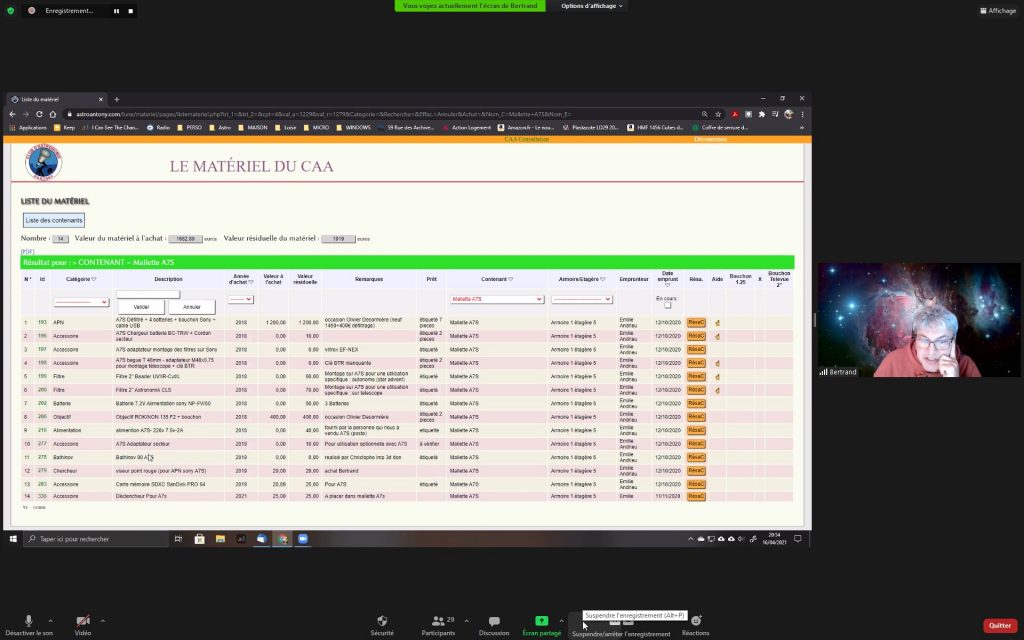Click the browser address bar
This screenshot has height=640, width=1024.
385,114
